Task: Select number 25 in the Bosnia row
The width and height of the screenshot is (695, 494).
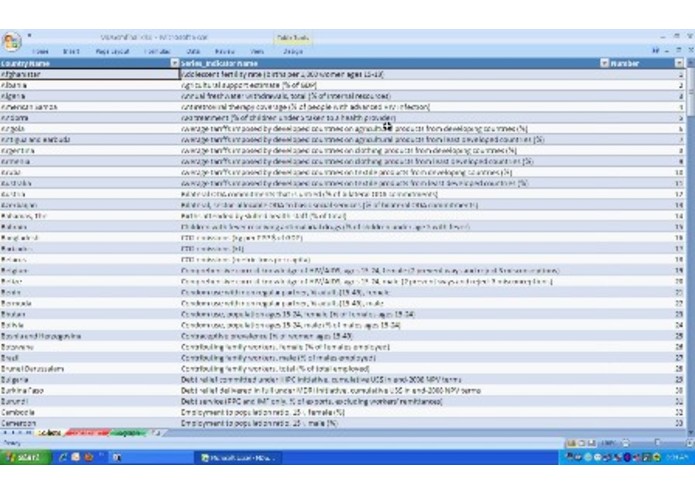Action: [x=647, y=336]
